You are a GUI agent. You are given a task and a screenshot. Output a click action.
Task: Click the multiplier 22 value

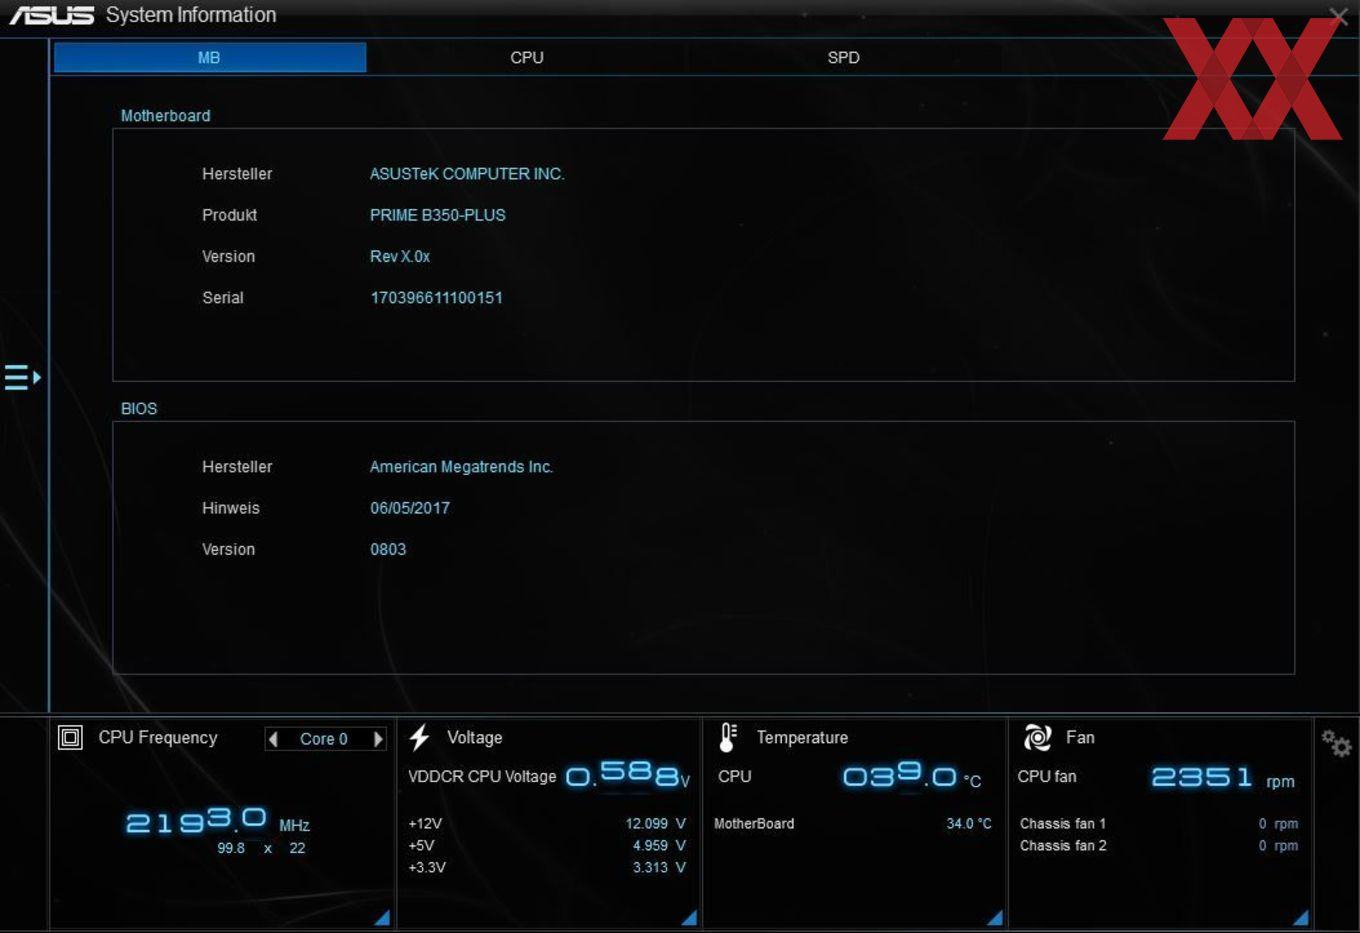point(297,848)
